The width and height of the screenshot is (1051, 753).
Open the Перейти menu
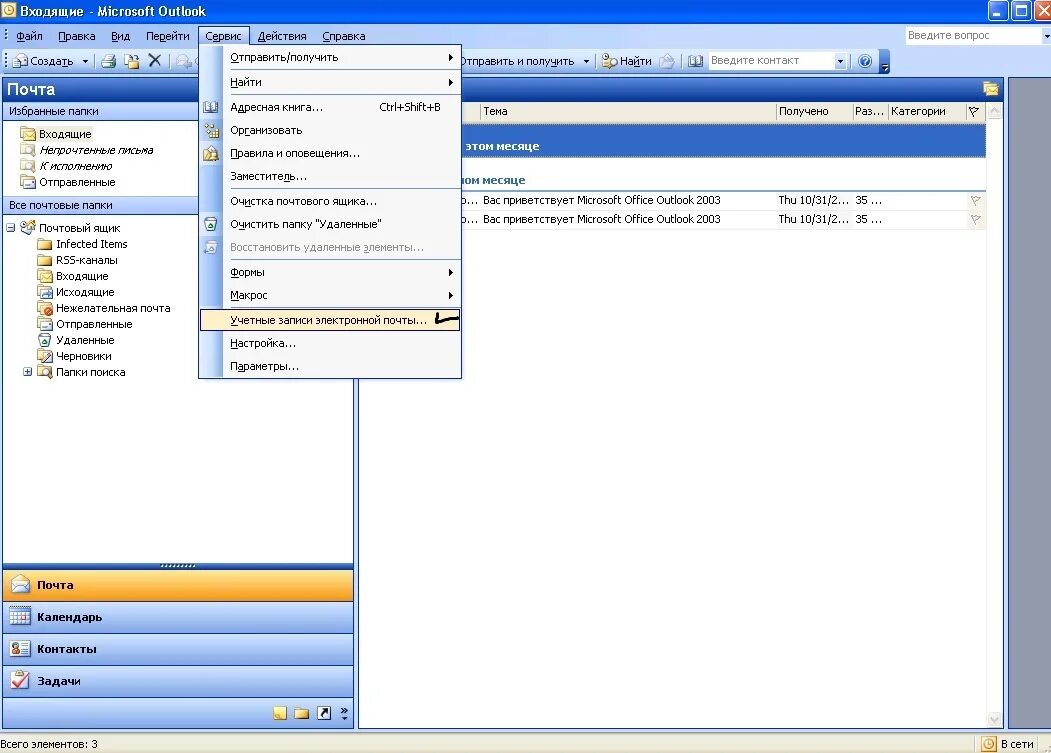click(x=168, y=36)
